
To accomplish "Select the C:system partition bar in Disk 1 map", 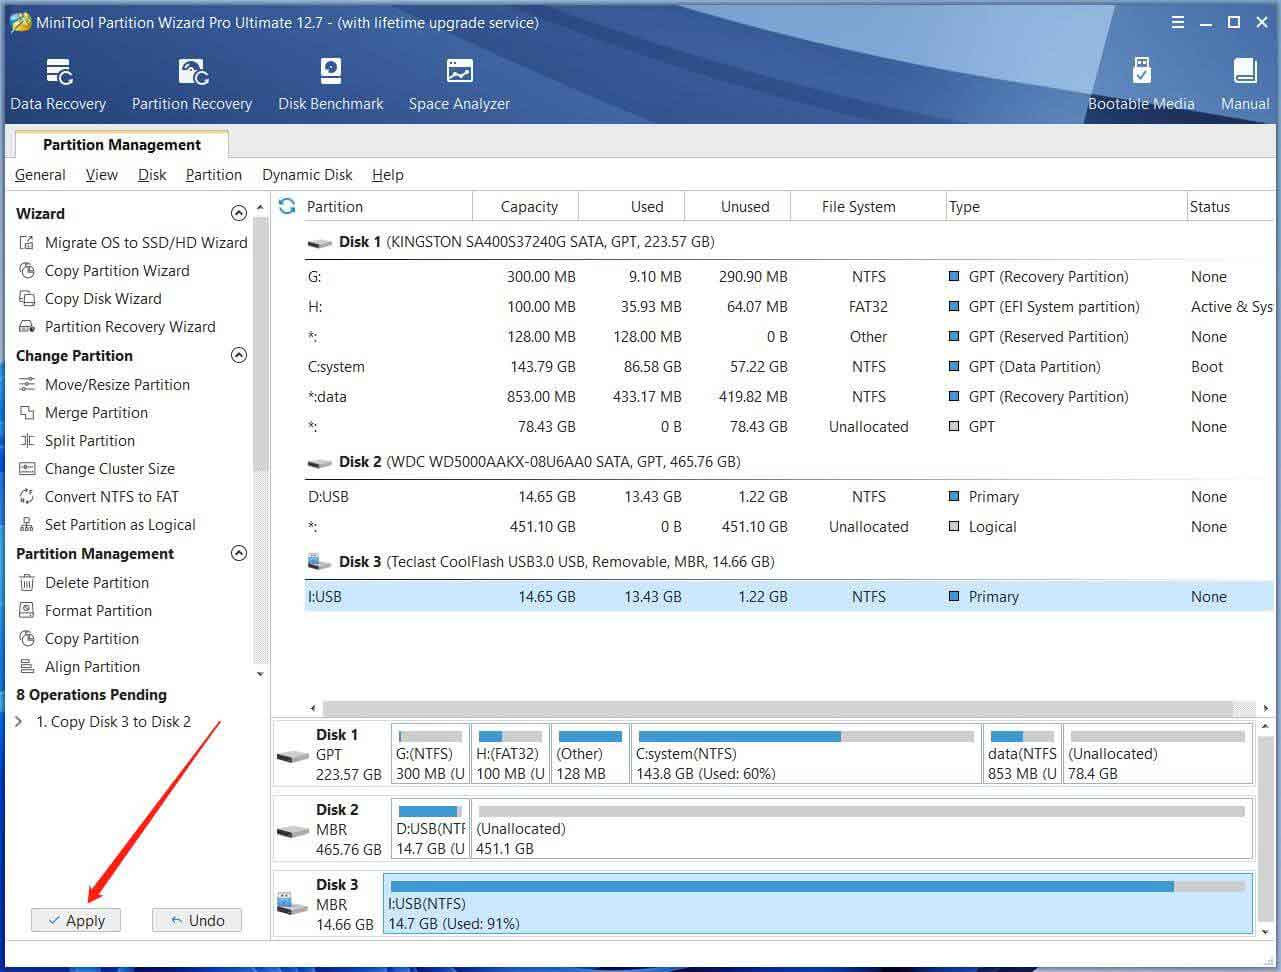I will click(x=806, y=754).
